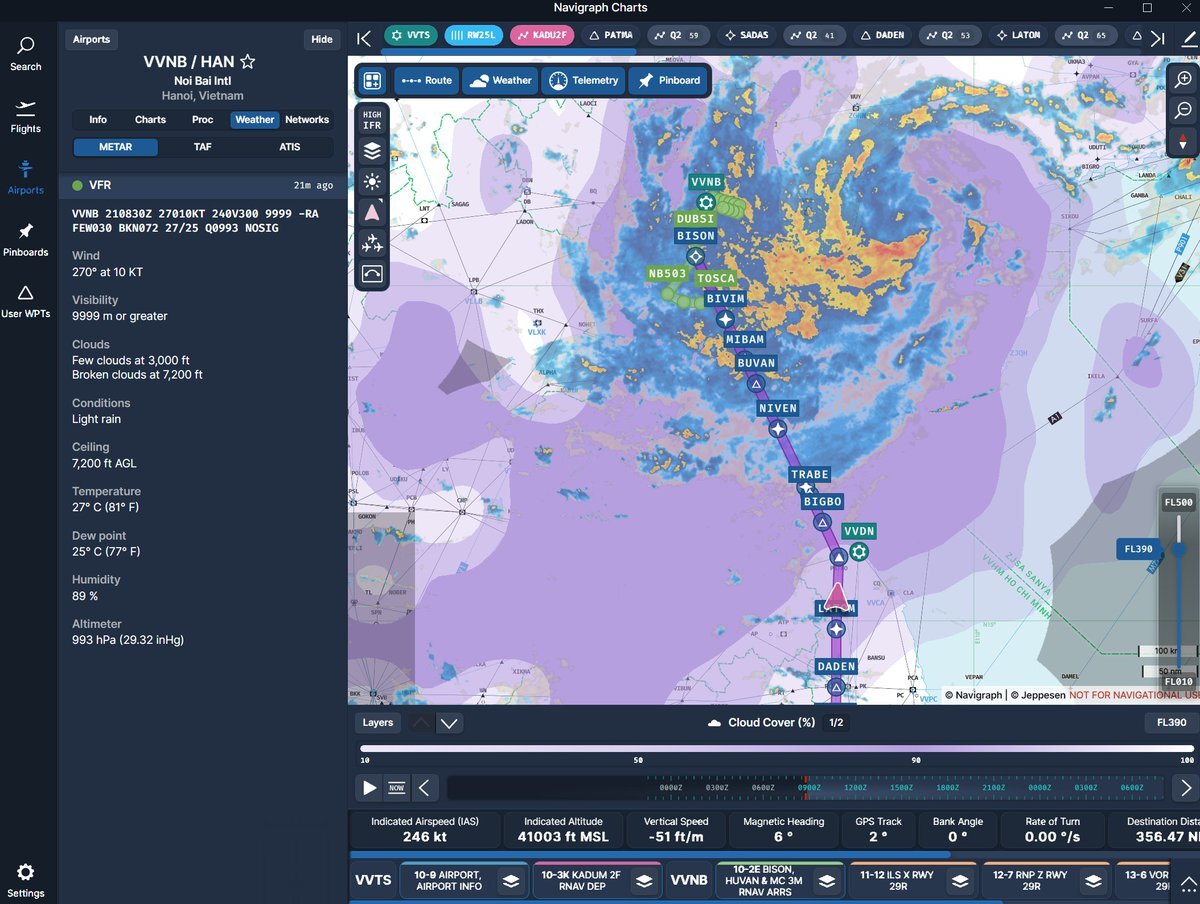
Task: Show the METAR report
Action: point(115,147)
